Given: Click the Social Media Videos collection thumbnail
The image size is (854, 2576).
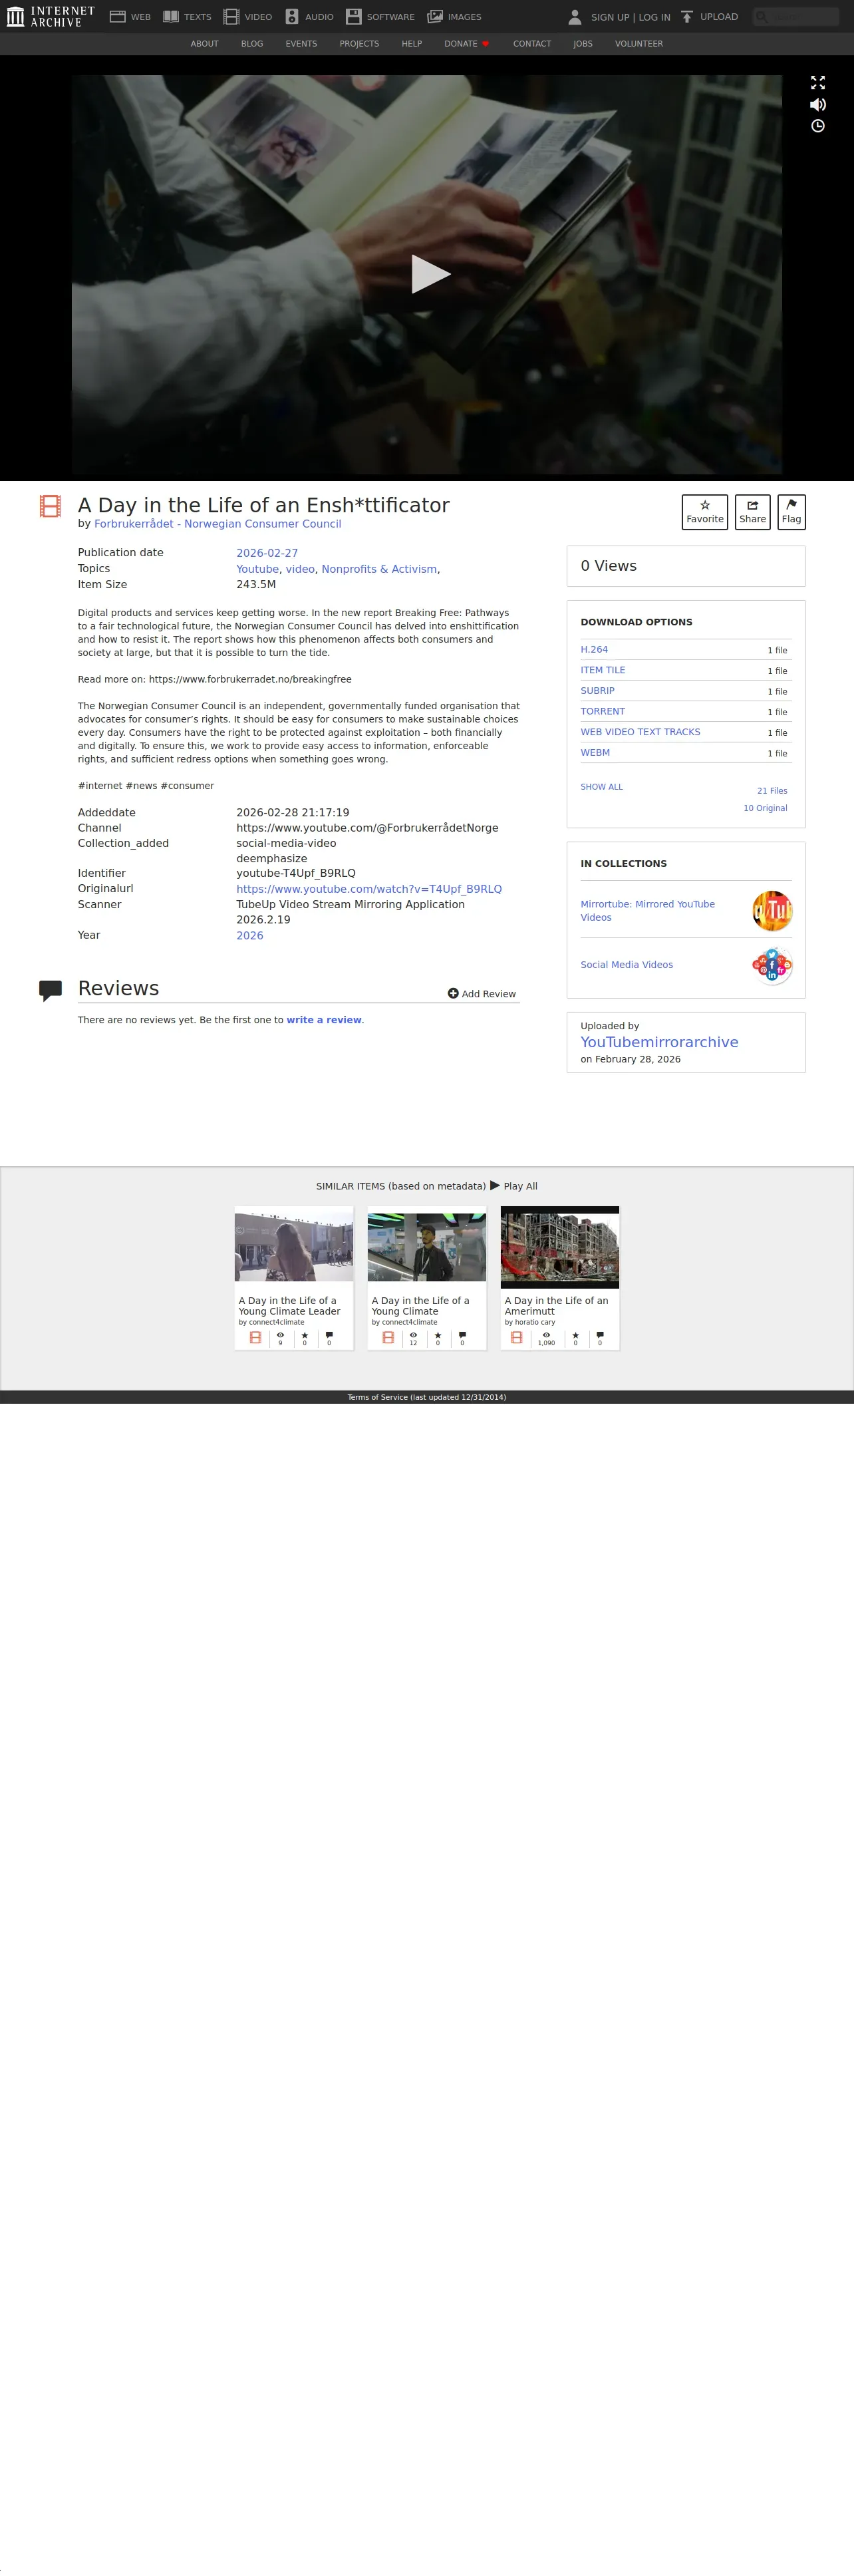Looking at the screenshot, I should click(772, 966).
